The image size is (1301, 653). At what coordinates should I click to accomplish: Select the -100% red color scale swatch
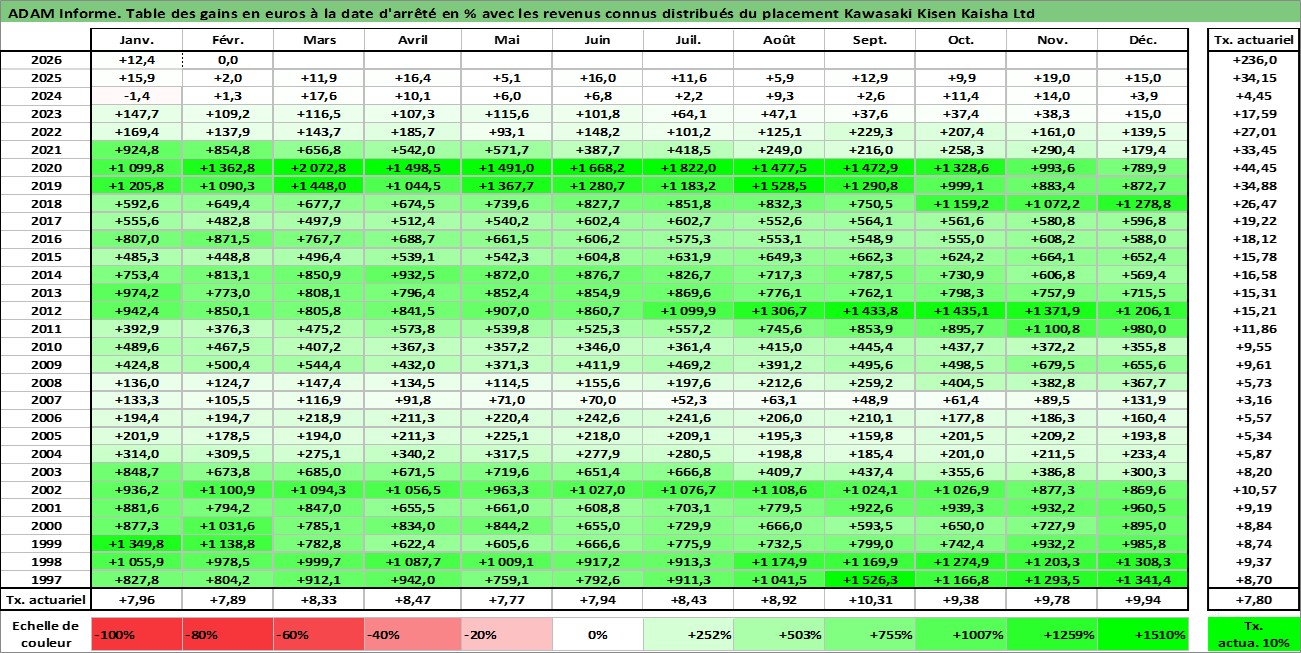pos(136,634)
